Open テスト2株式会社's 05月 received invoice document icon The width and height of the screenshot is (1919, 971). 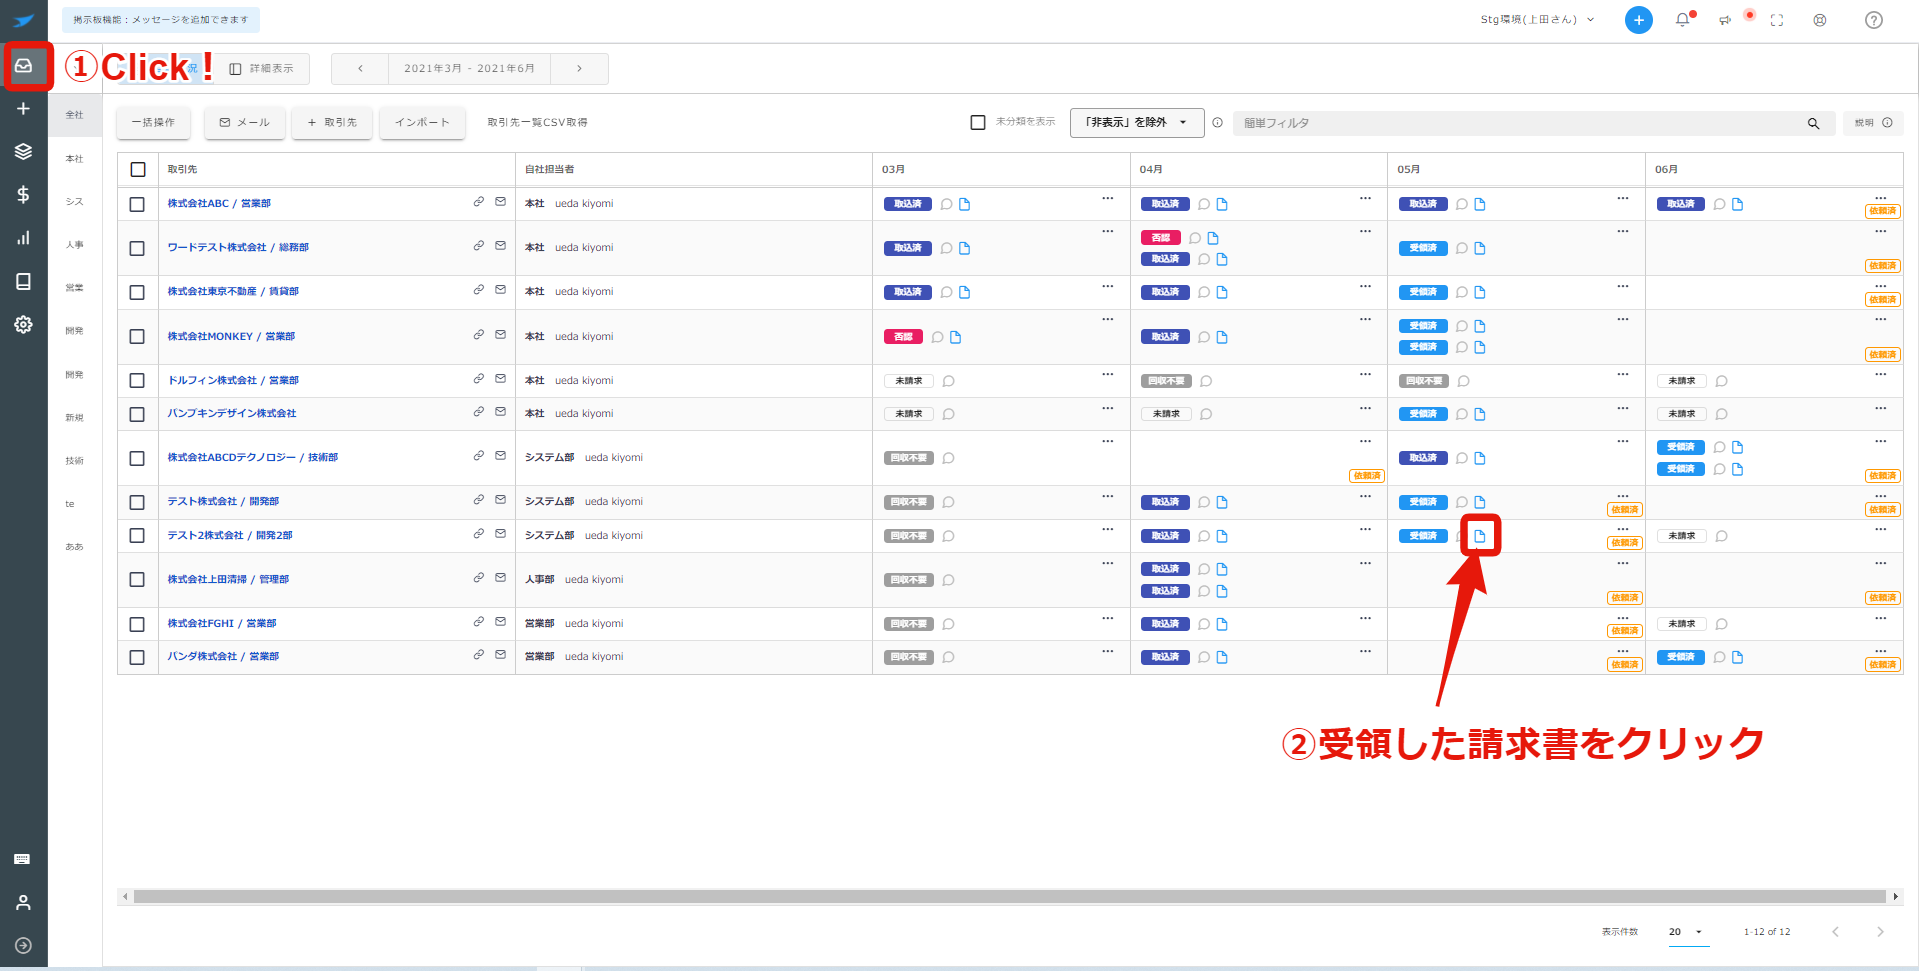point(1480,536)
